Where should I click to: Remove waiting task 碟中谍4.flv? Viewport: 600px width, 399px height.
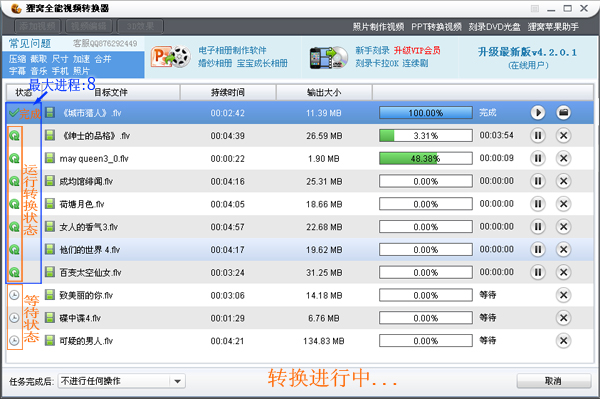[x=563, y=318]
